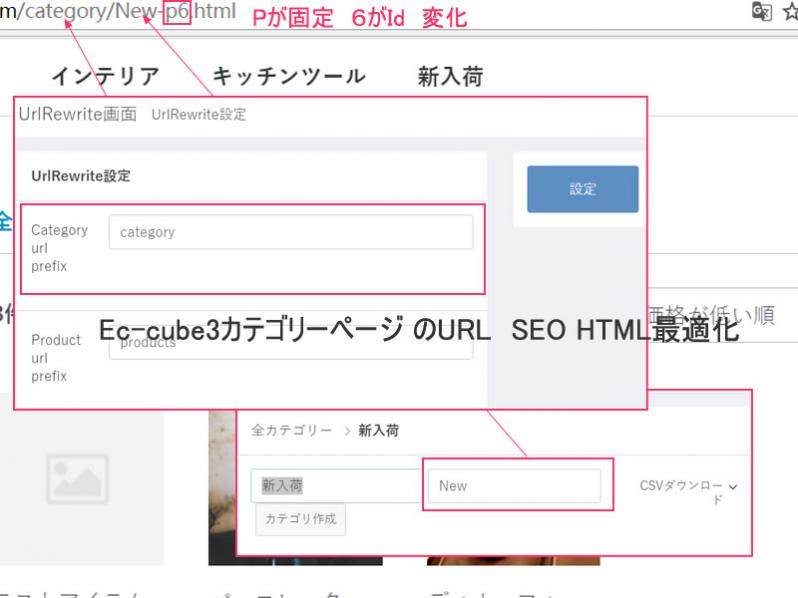Viewport: 798px width, 598px height.
Task: Open the 新入荷 category menu
Action: pos(450,76)
